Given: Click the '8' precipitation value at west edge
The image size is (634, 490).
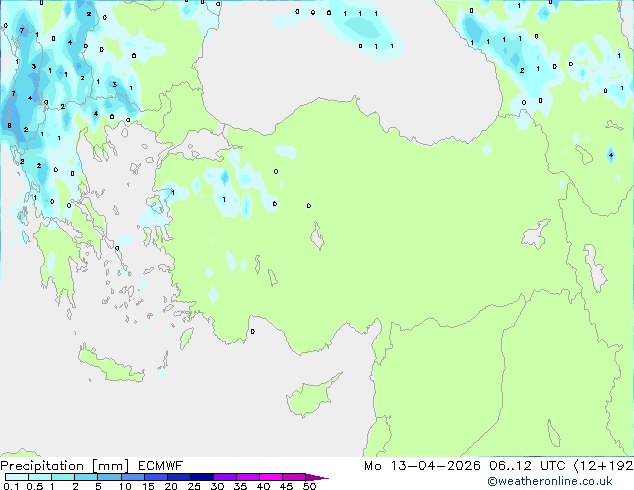Looking at the screenshot, I should 9,126.
